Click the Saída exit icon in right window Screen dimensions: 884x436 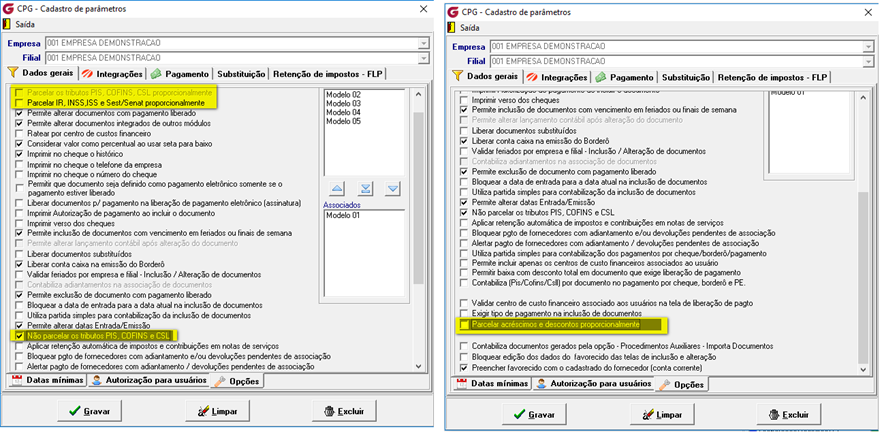451,27
